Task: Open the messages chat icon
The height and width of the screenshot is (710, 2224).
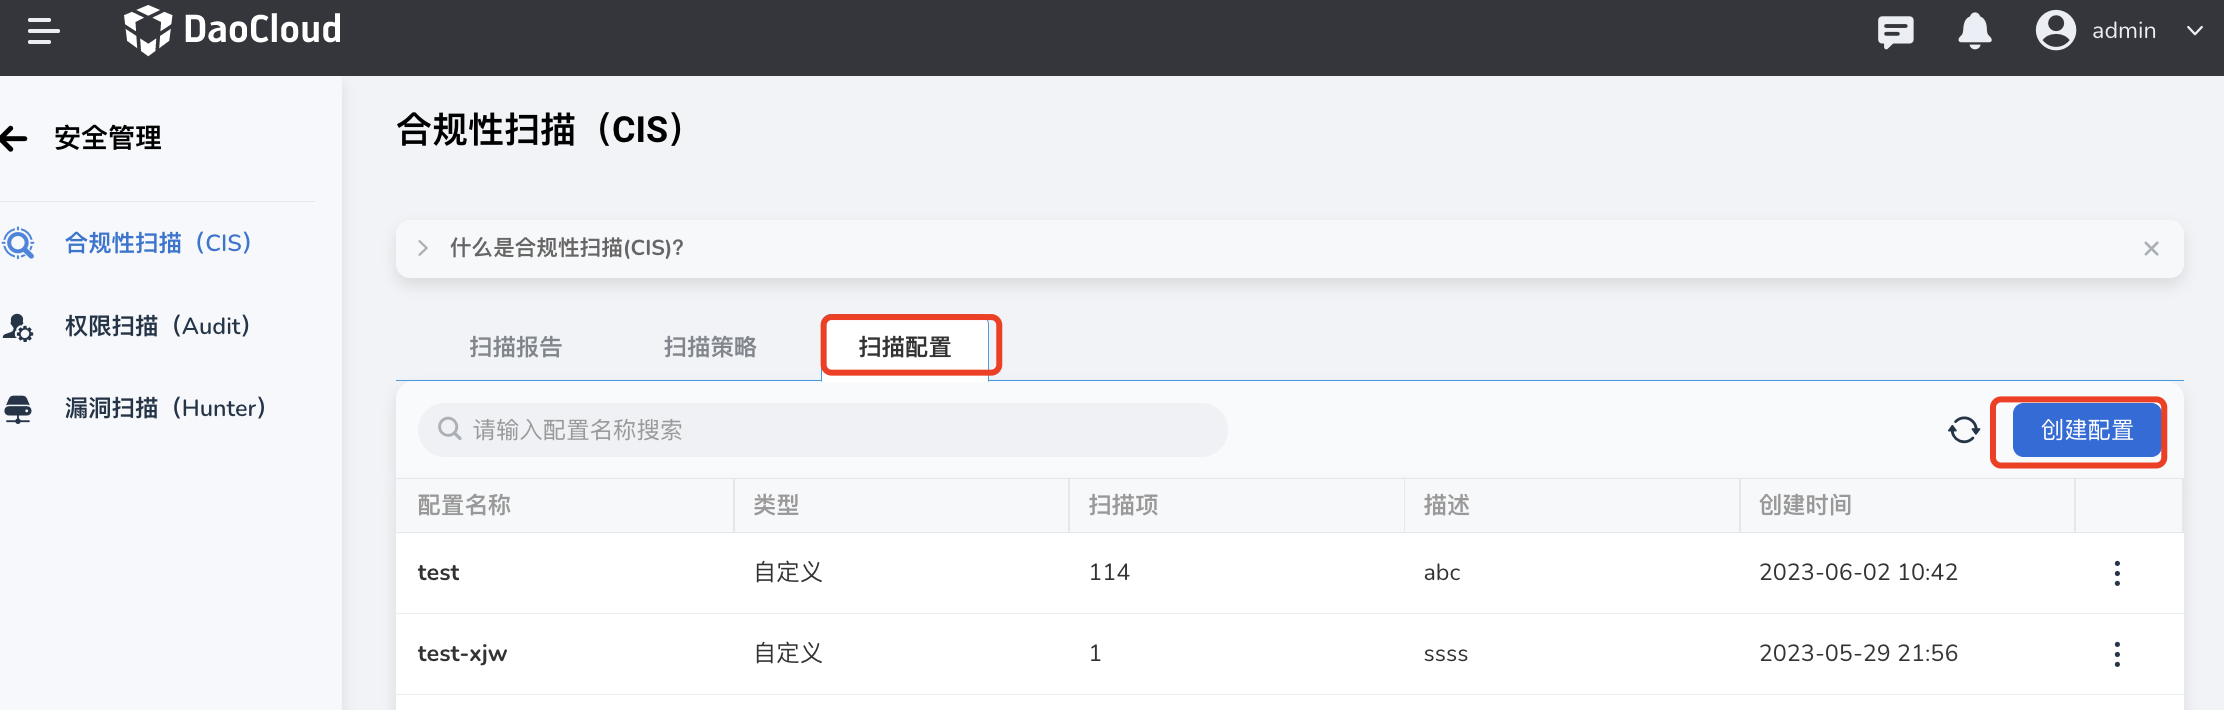Action: (1895, 32)
